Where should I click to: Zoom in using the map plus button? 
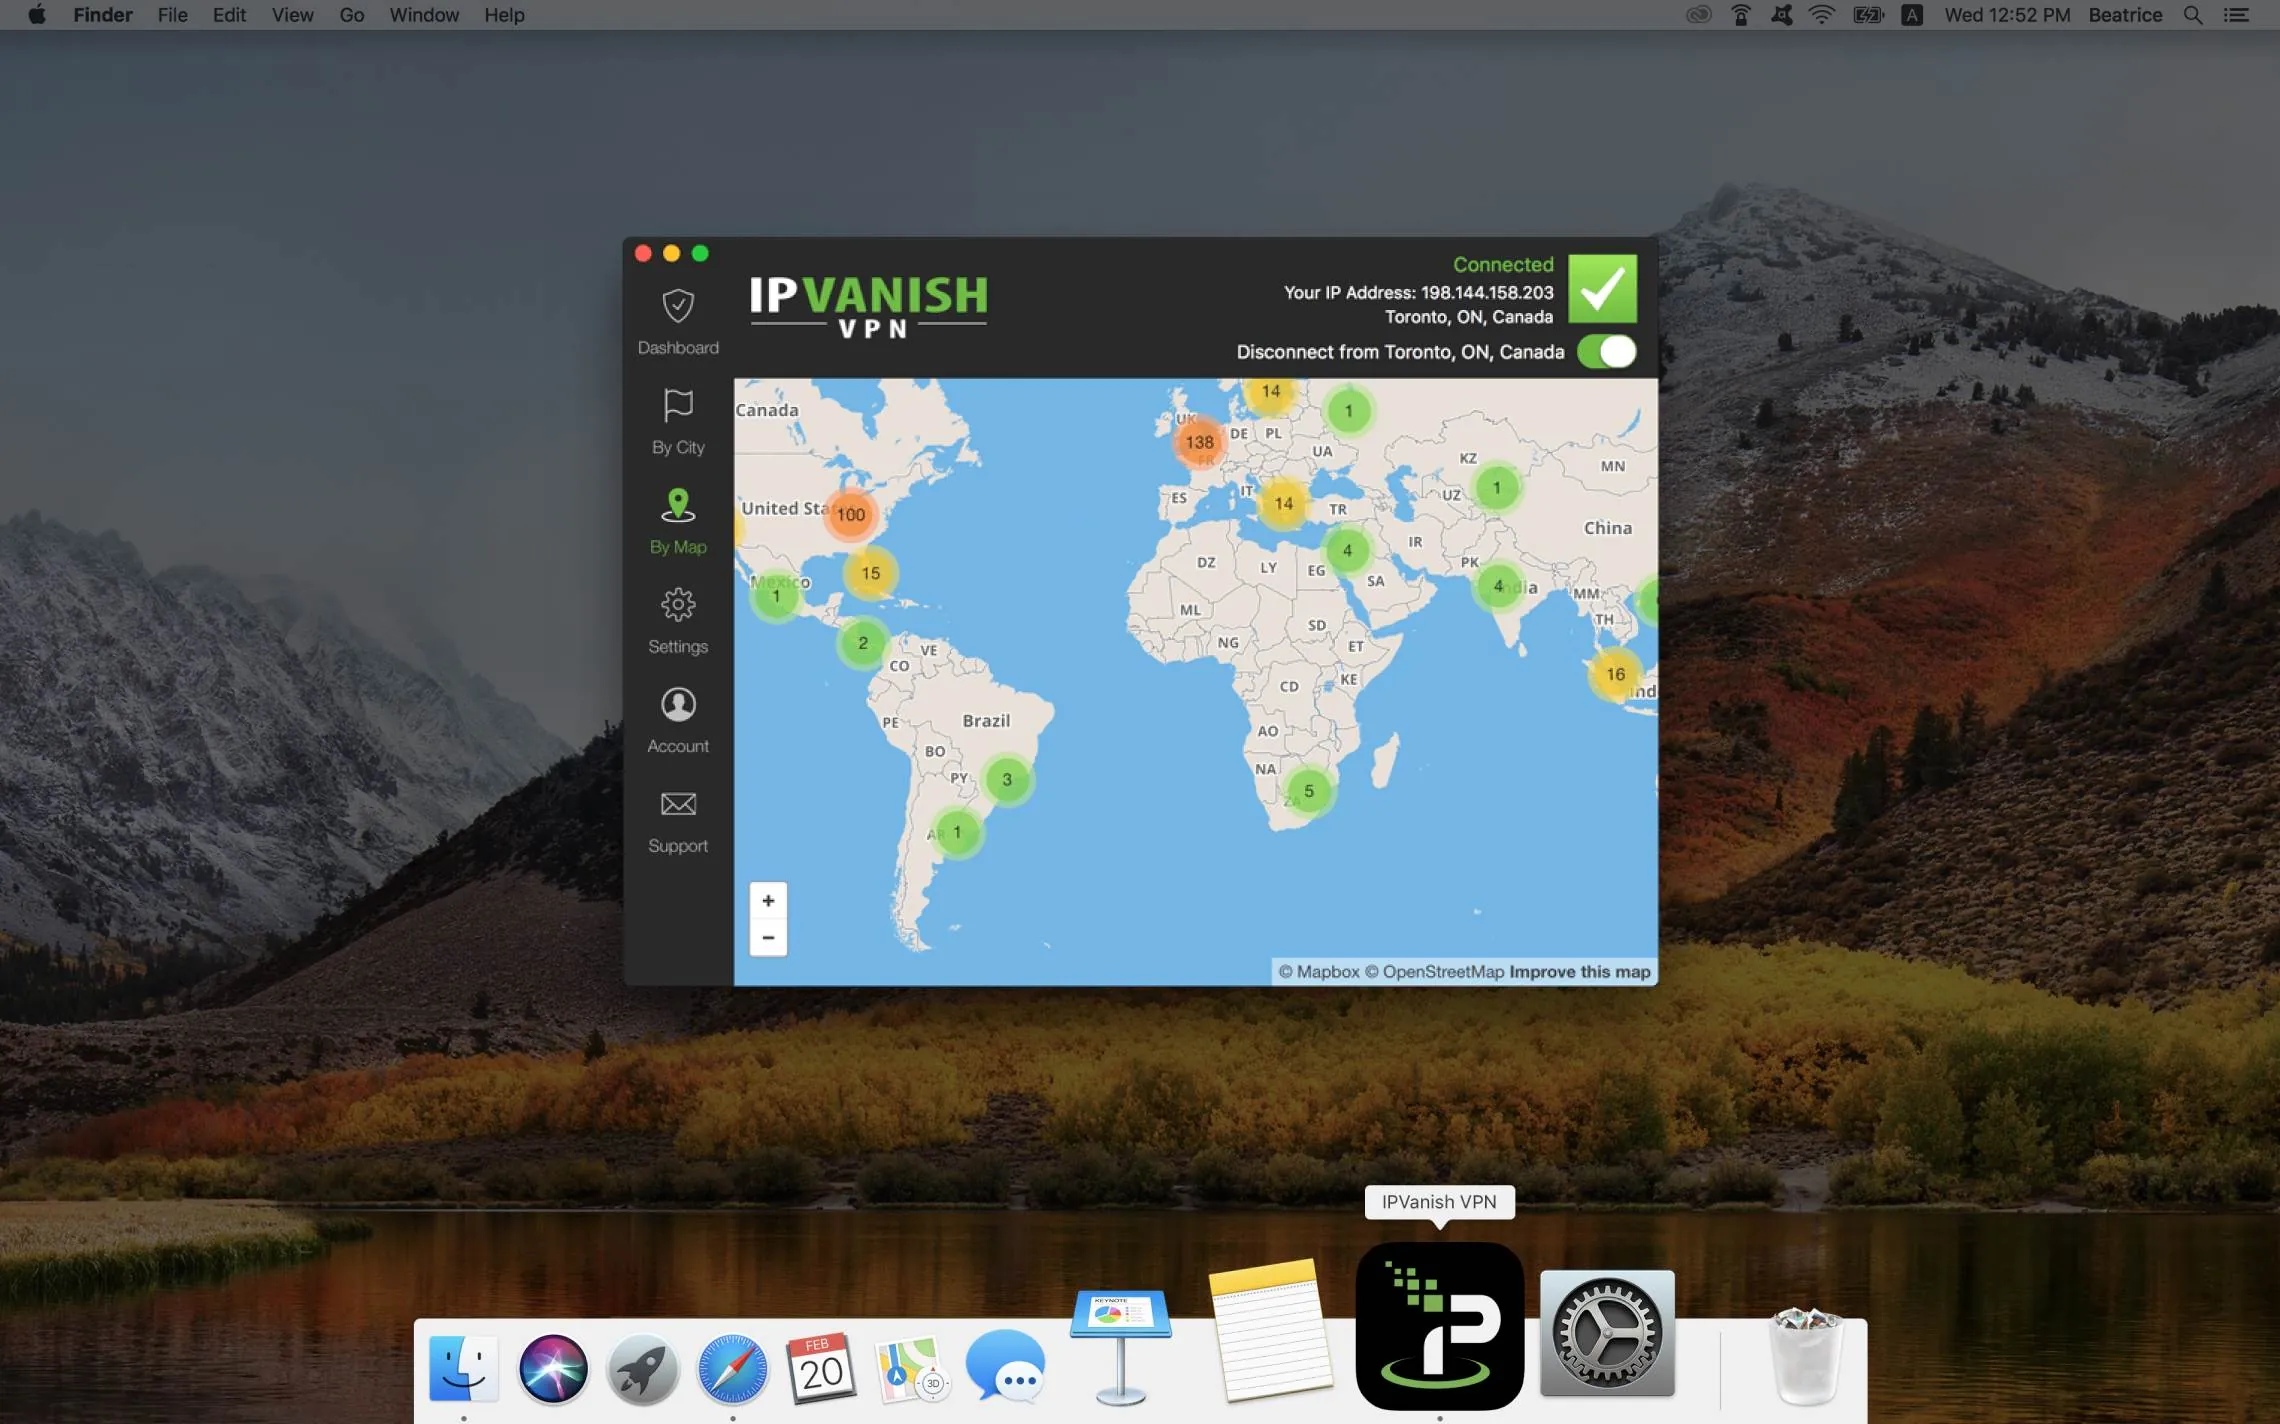(x=768, y=900)
